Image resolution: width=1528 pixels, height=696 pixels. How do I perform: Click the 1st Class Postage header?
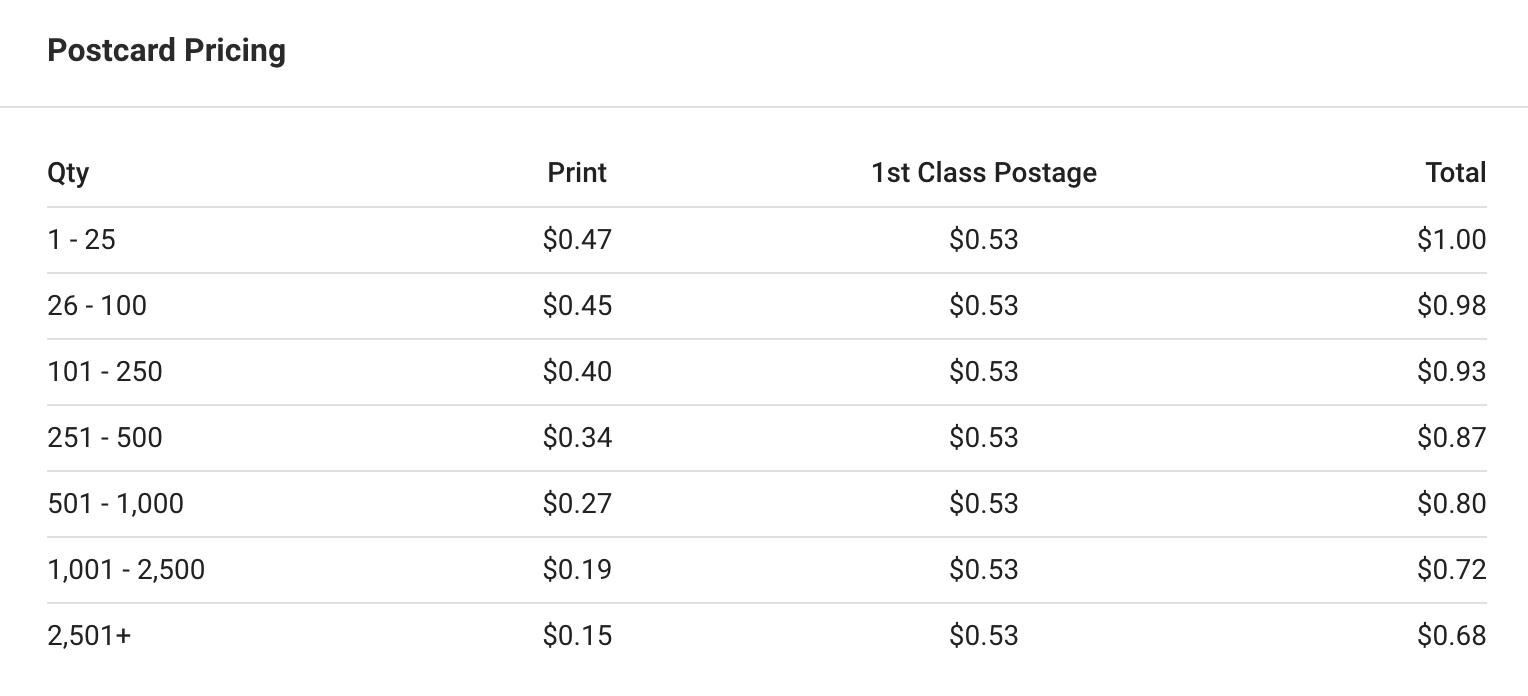(x=984, y=173)
